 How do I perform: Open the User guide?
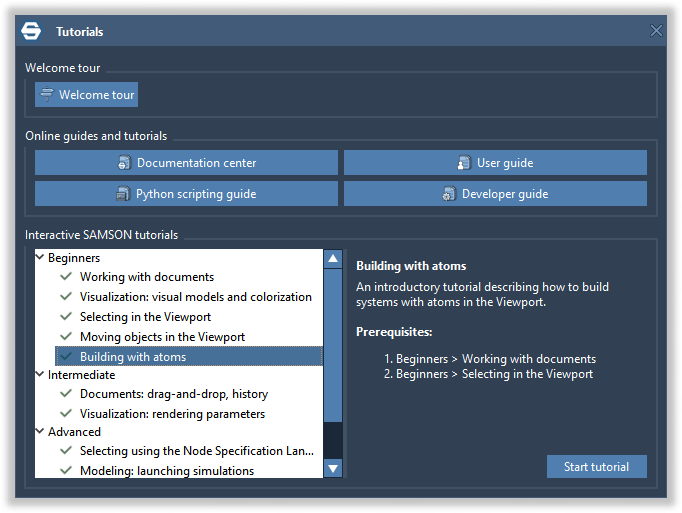click(495, 163)
